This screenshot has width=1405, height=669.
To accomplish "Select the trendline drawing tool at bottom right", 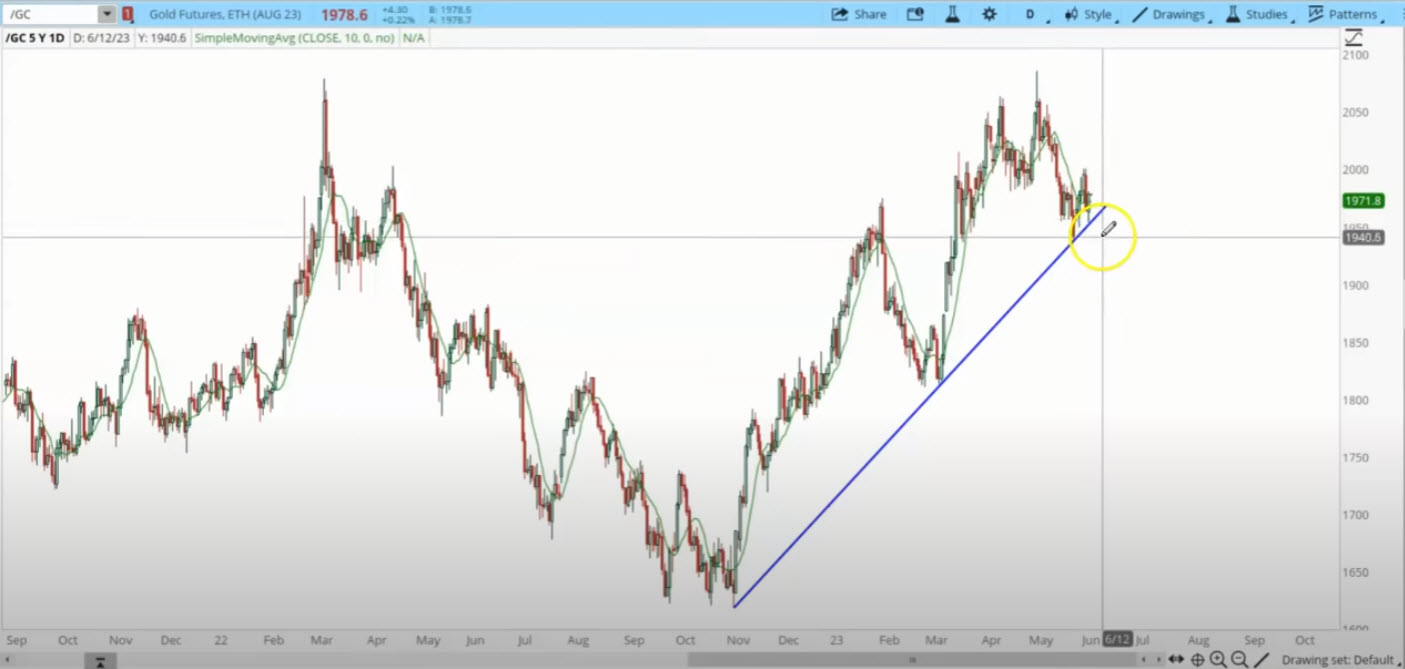I will (x=1262, y=660).
